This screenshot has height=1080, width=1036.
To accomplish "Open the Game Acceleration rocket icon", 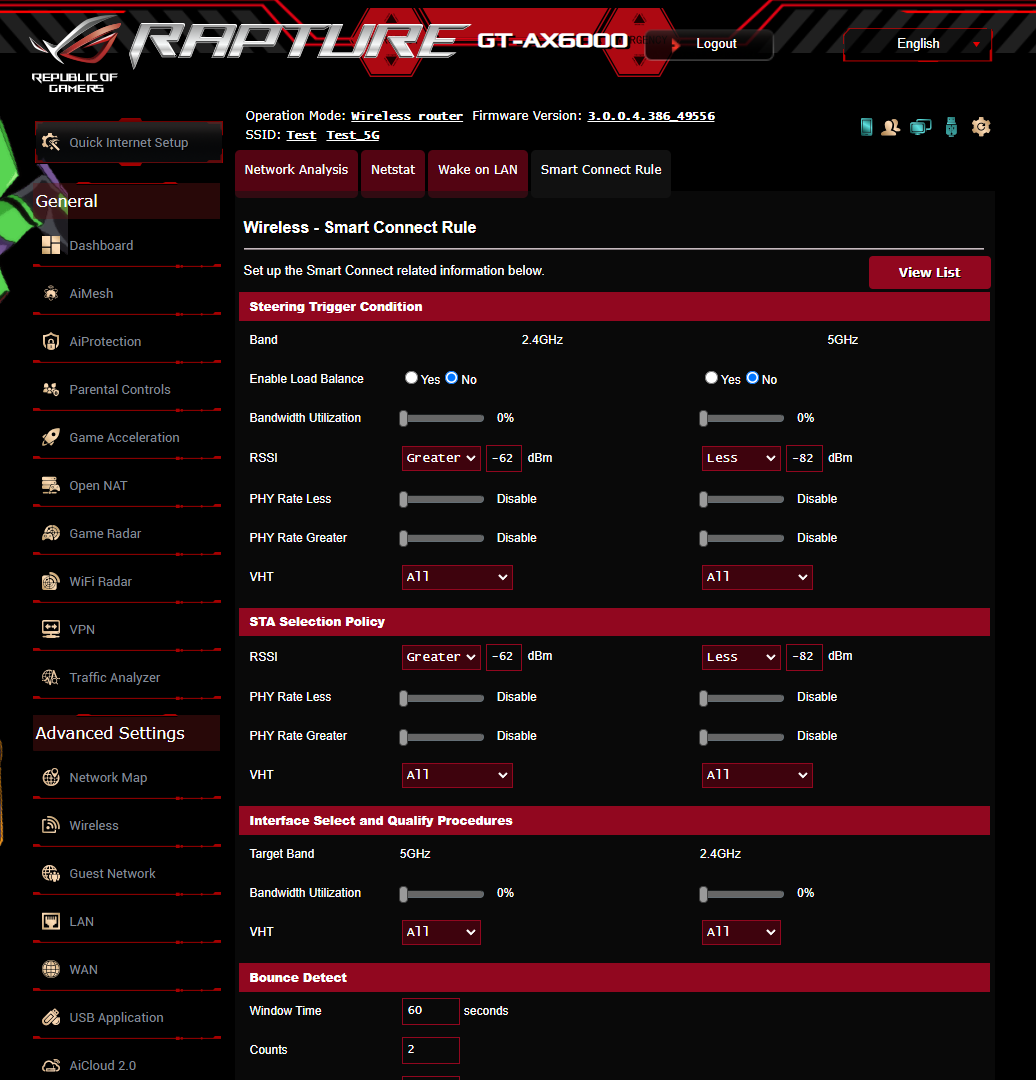I will point(51,437).
